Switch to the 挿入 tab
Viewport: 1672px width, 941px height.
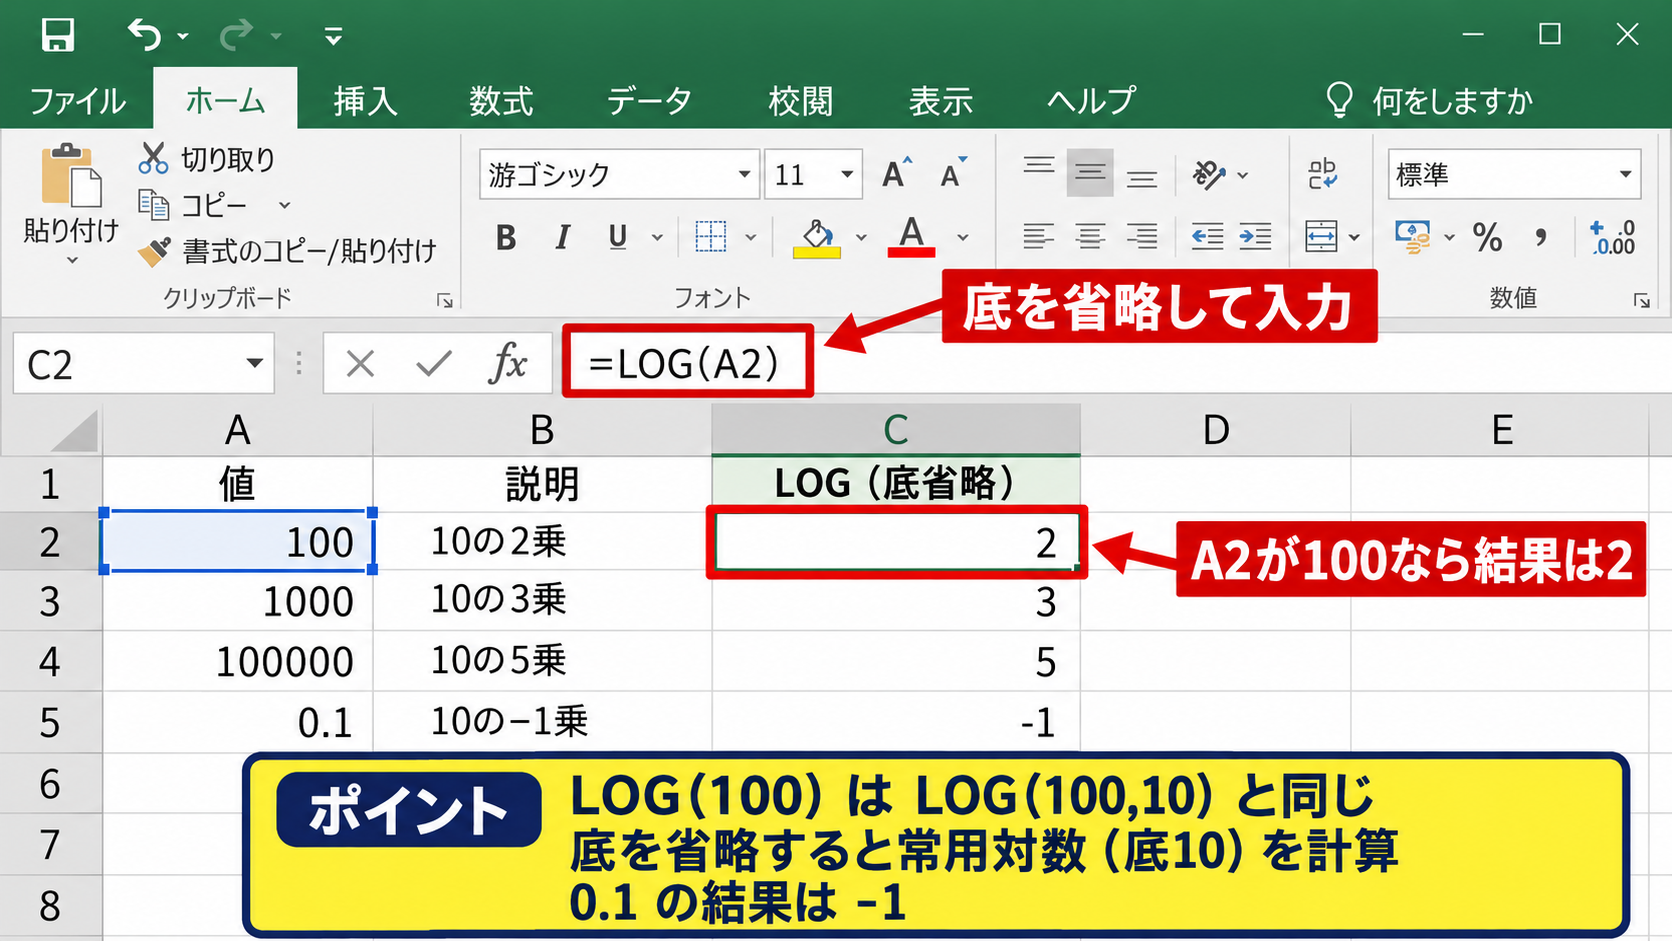[365, 101]
